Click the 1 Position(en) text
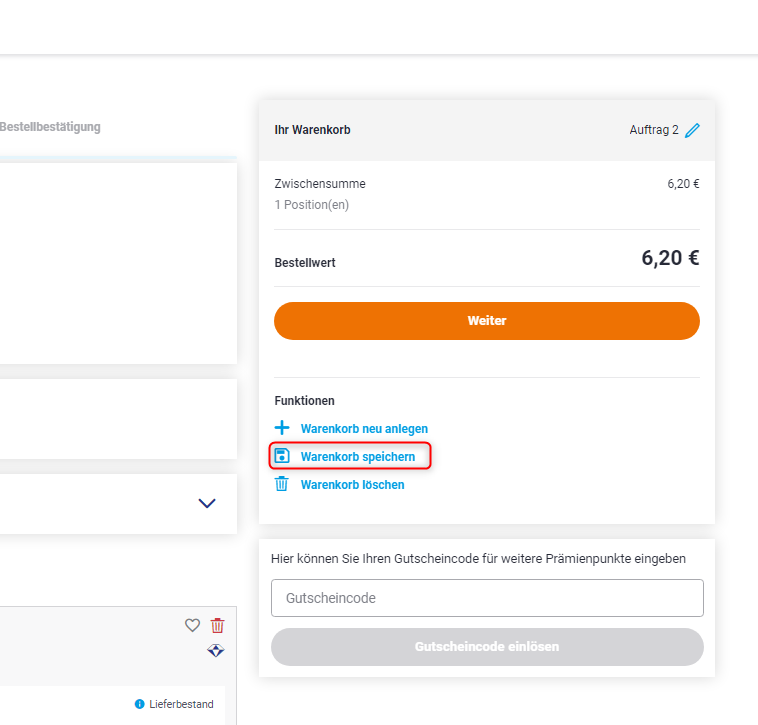Viewport: 758px width, 725px height. [312, 205]
